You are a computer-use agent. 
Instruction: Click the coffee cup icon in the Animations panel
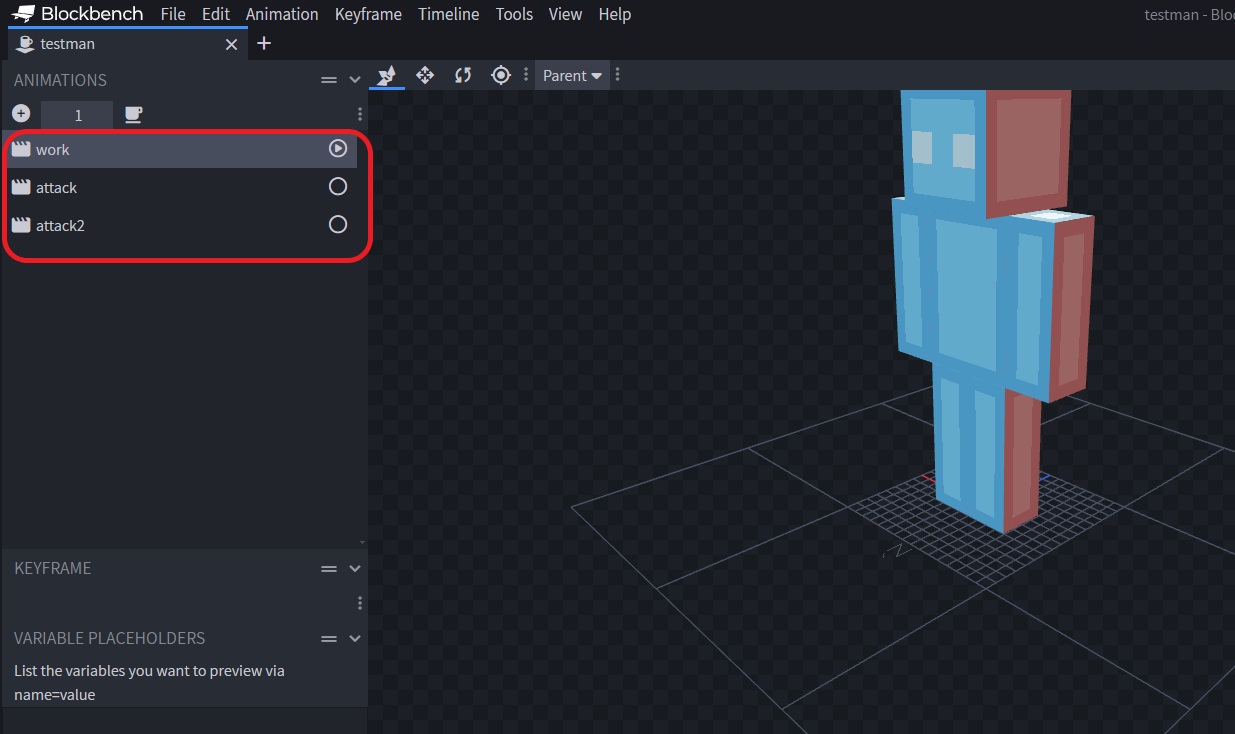point(133,114)
